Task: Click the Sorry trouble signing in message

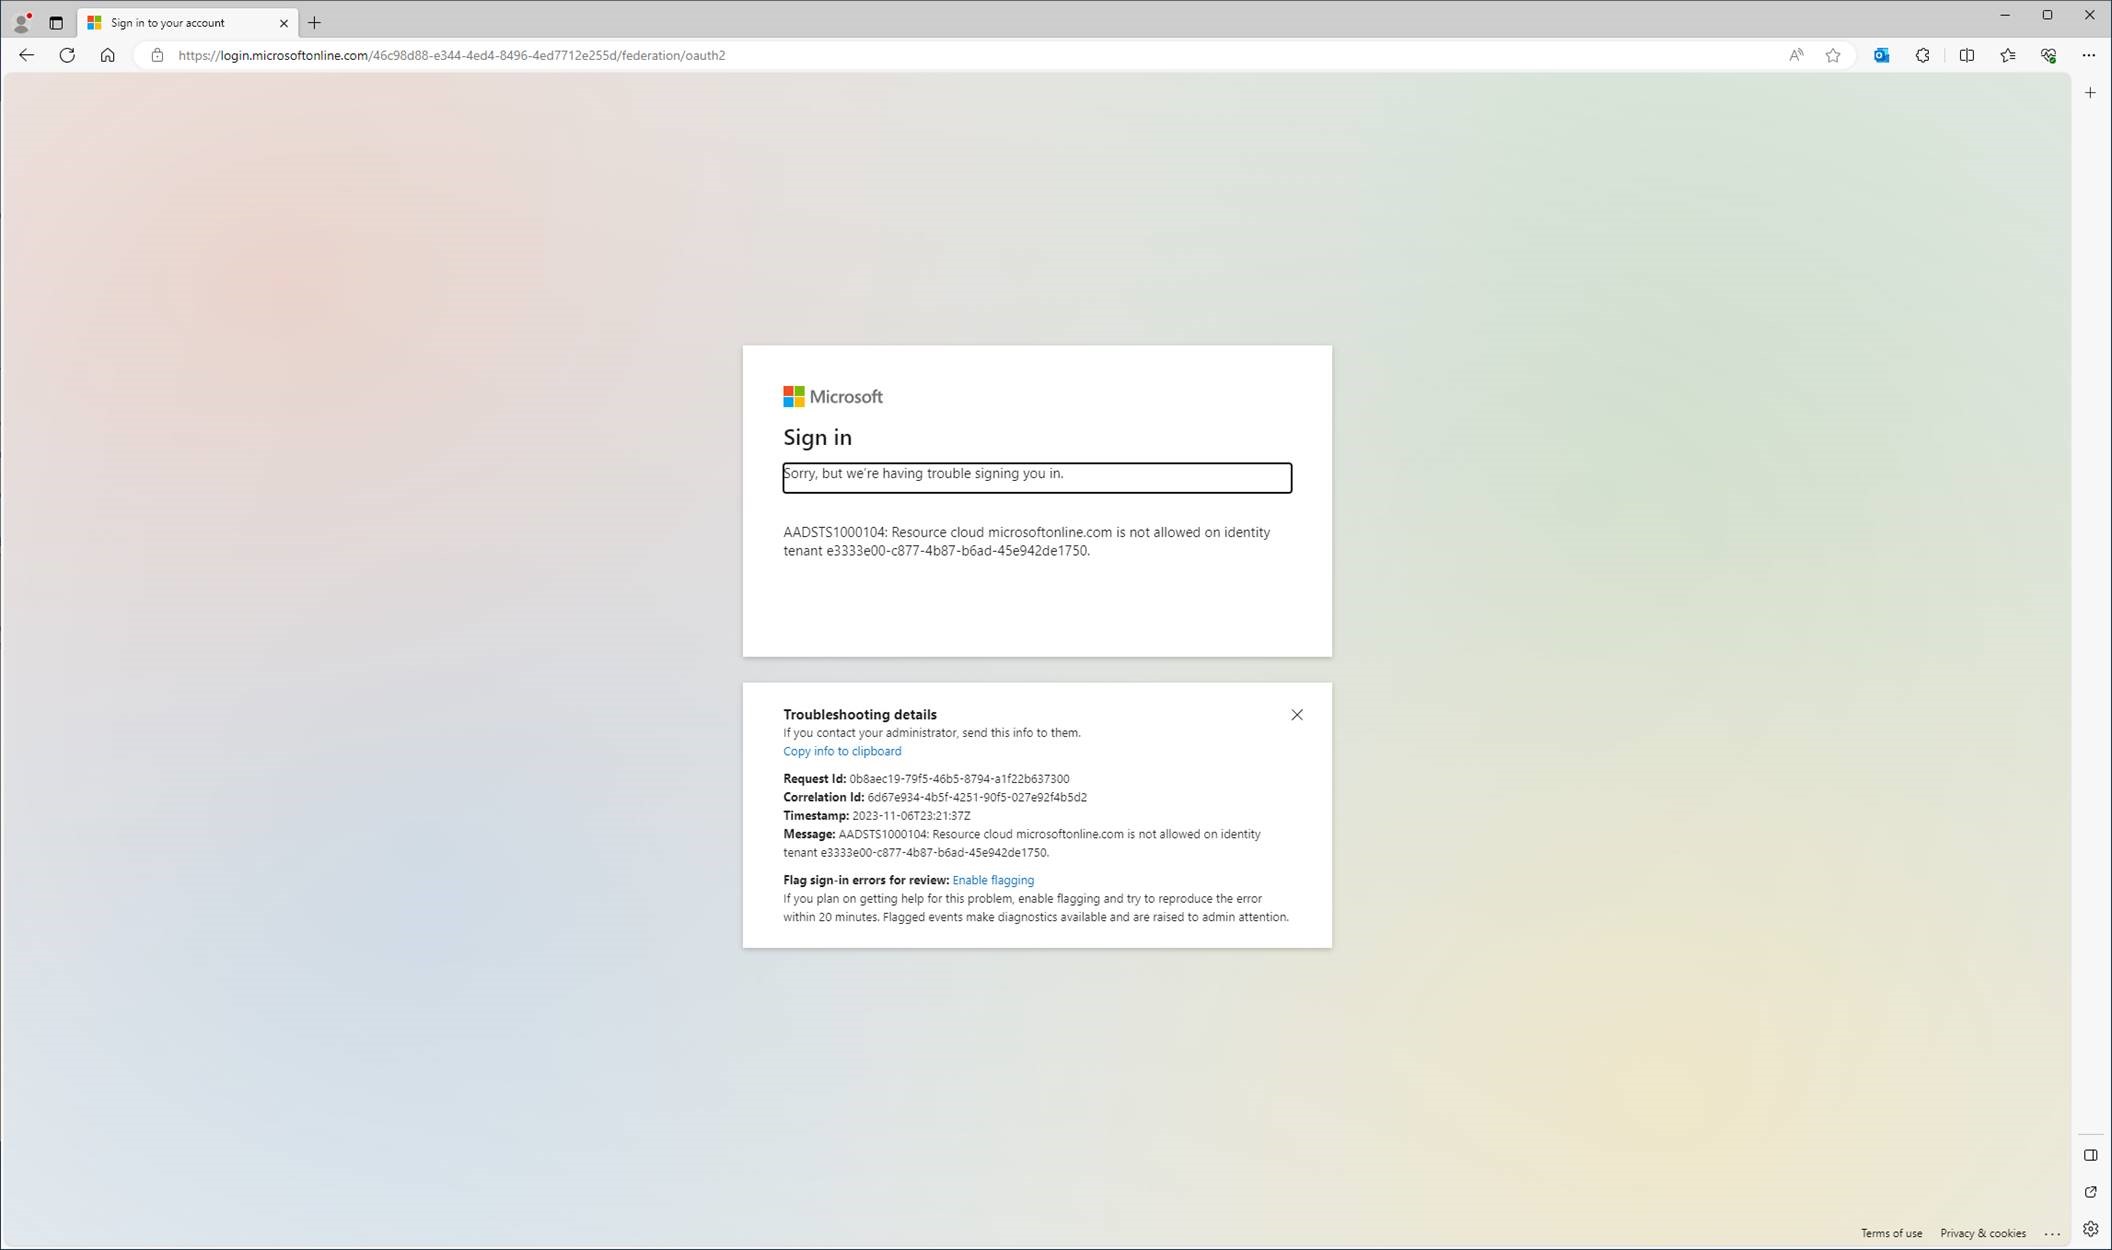Action: pos(1036,477)
